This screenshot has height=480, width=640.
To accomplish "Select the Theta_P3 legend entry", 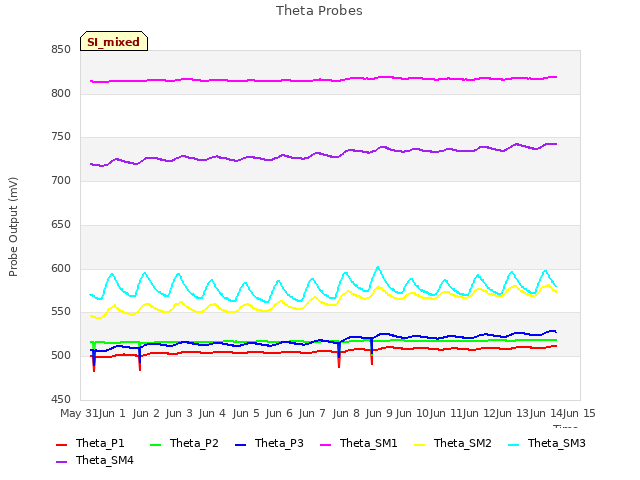I will click(269, 443).
